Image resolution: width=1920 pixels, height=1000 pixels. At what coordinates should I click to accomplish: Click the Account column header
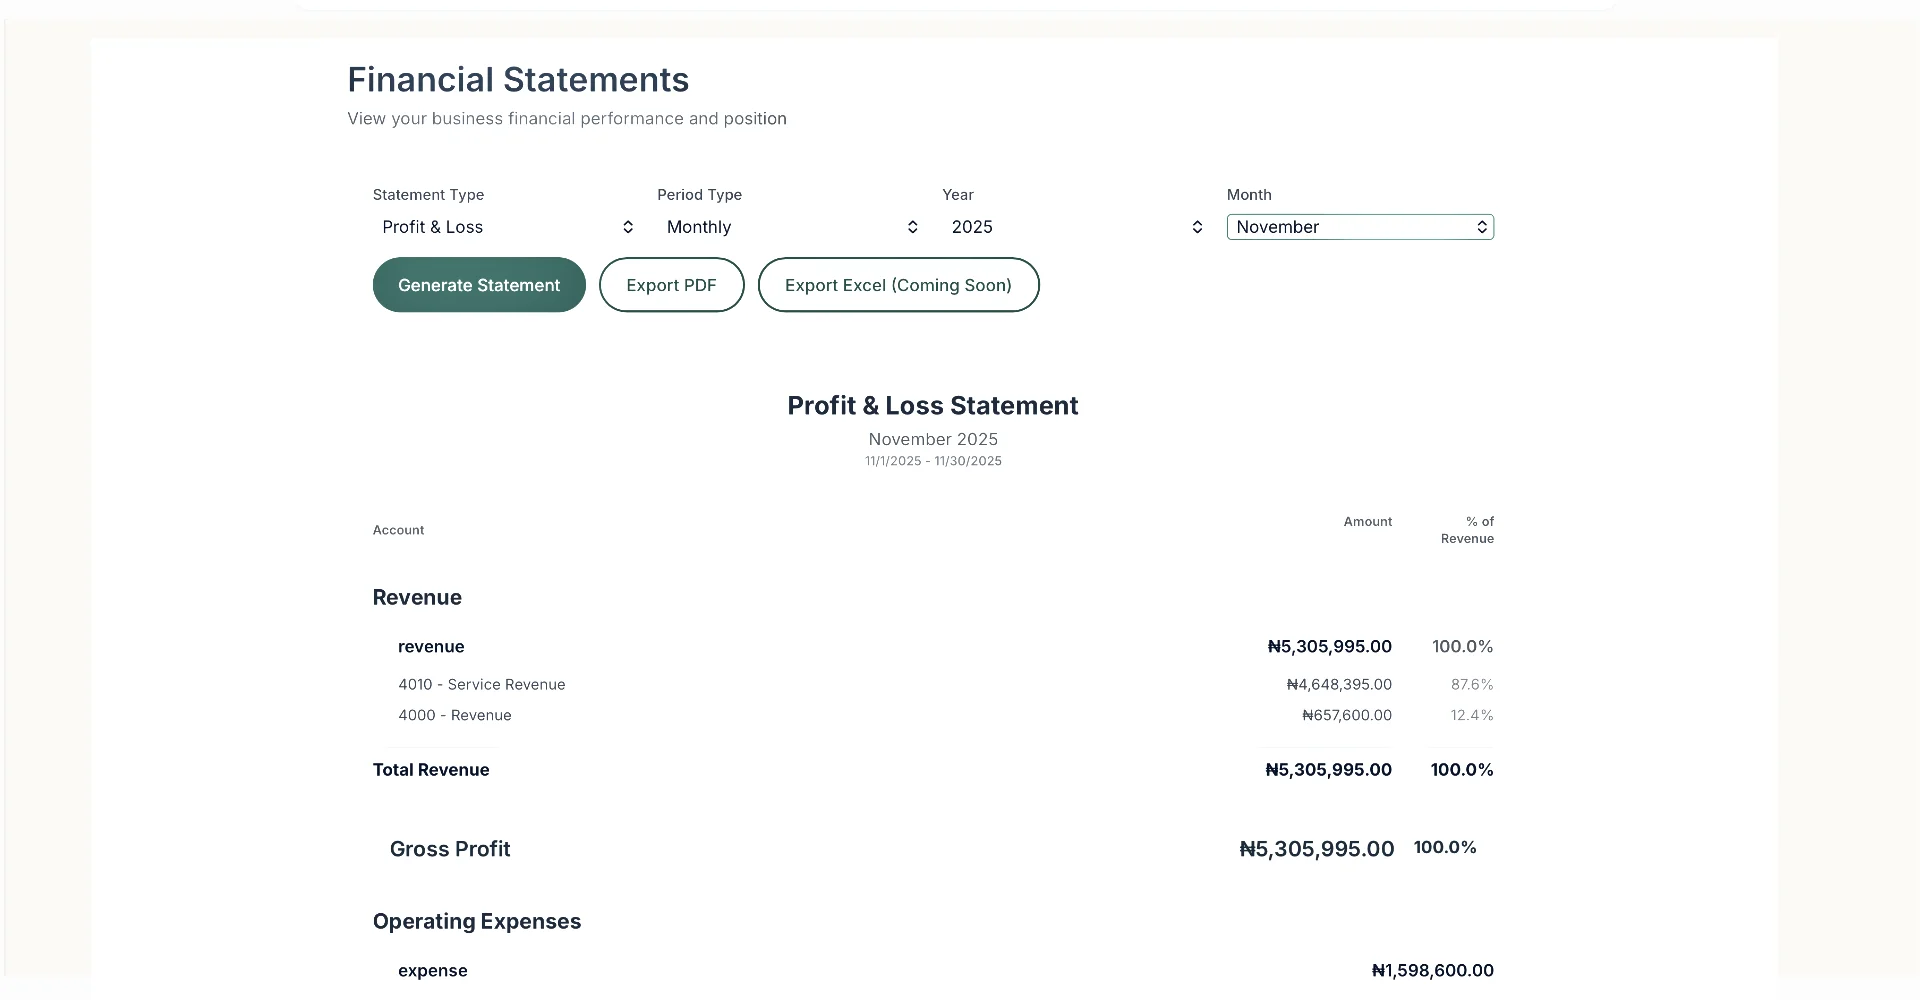tap(398, 530)
